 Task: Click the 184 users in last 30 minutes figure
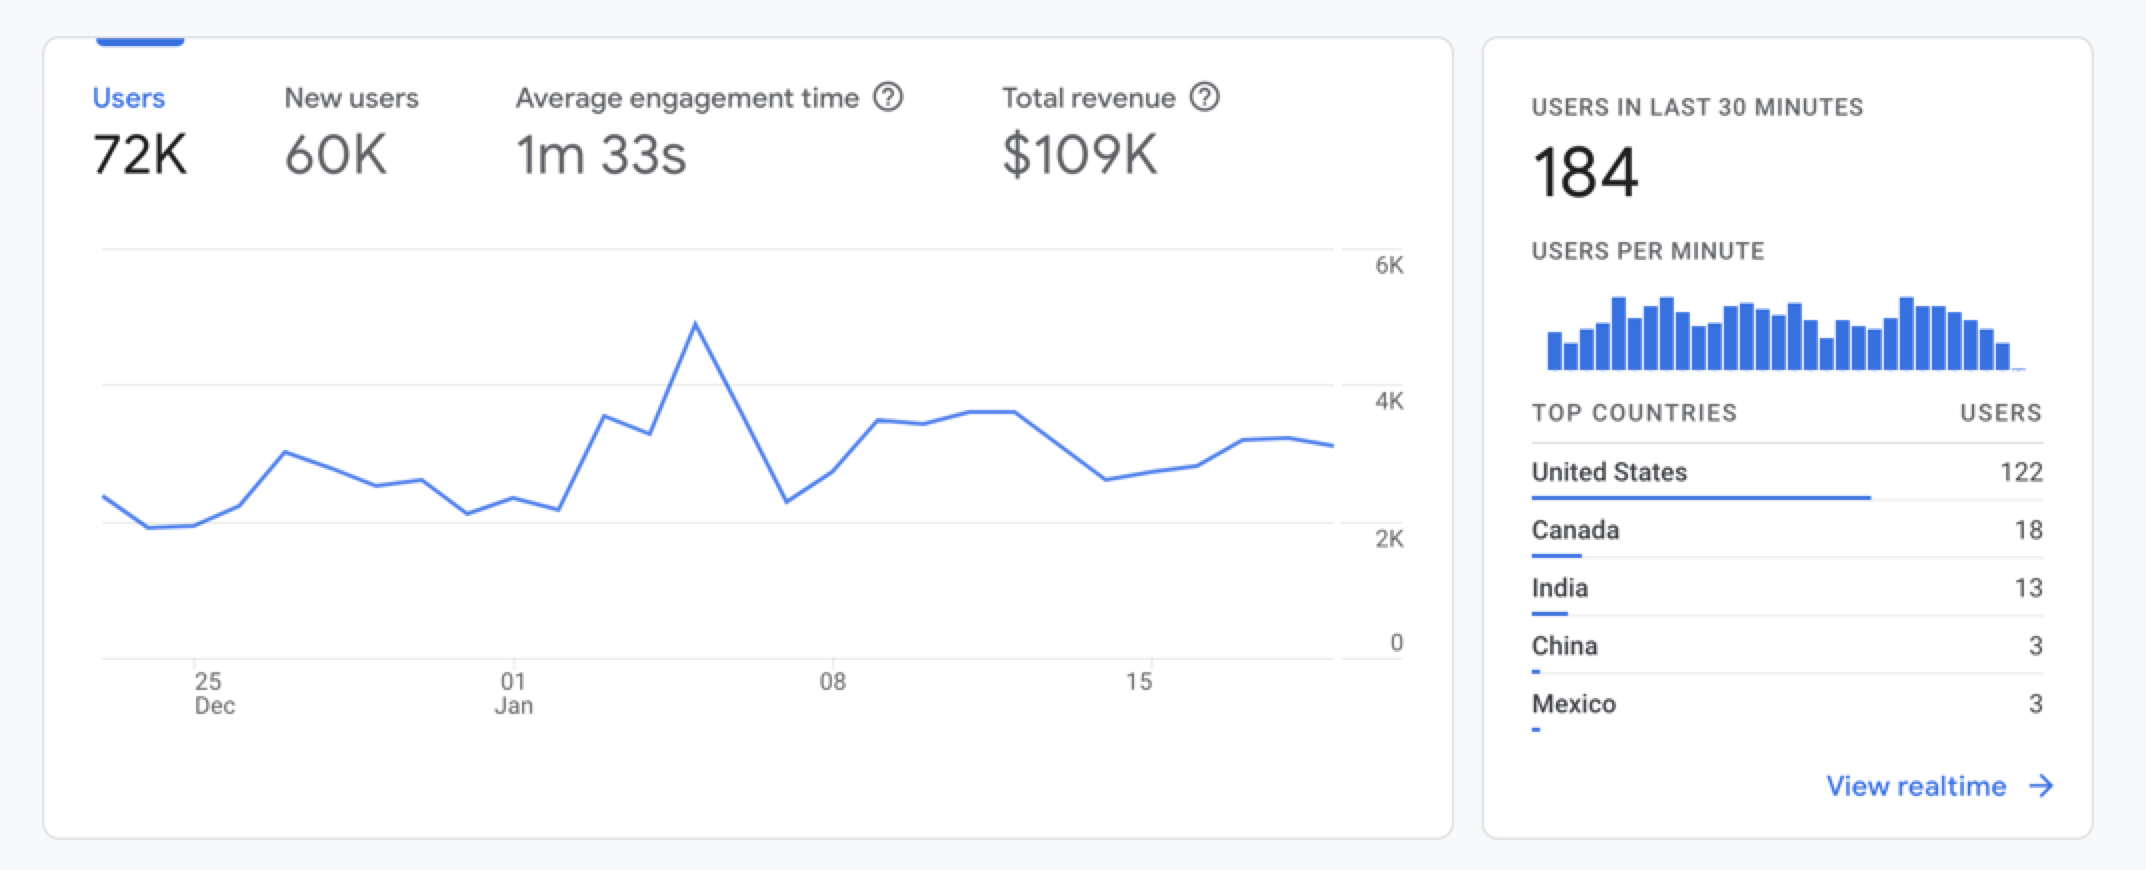[1585, 172]
